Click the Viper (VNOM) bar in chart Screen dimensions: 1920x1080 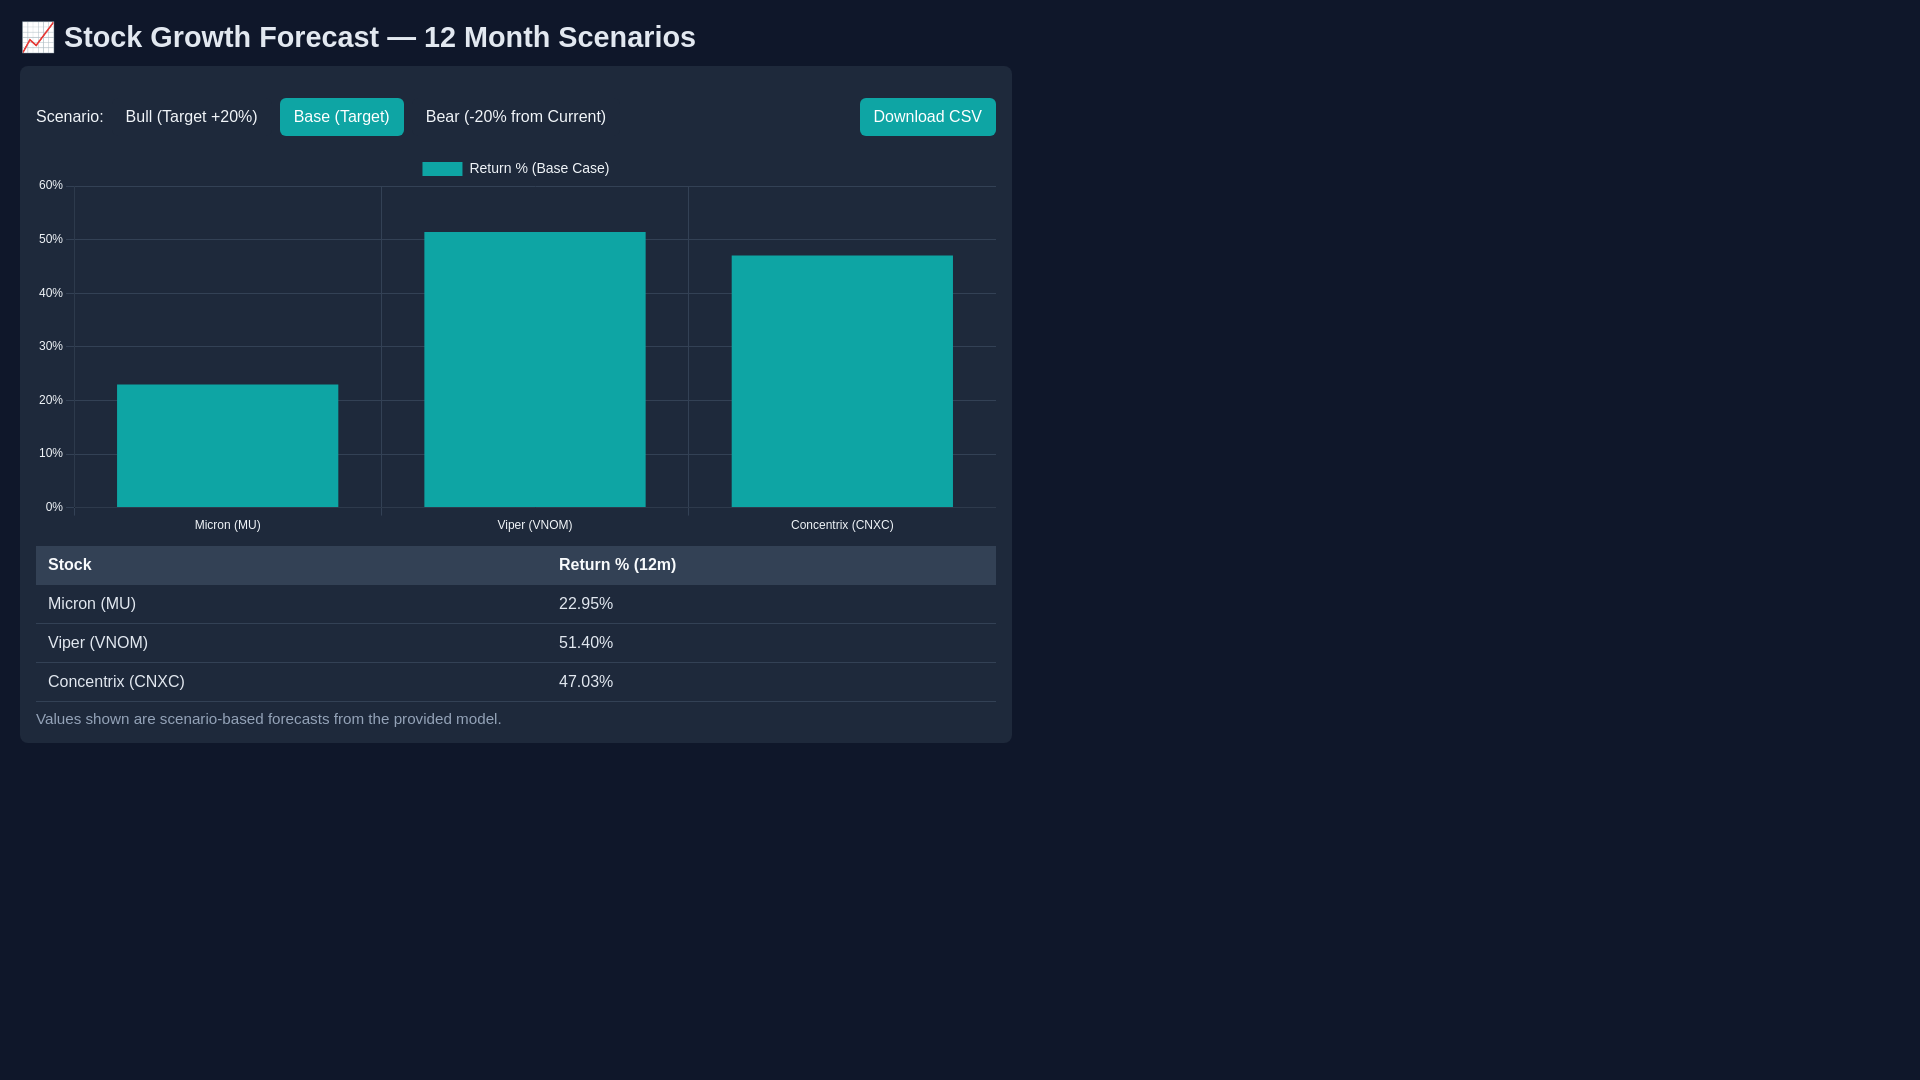coord(535,370)
